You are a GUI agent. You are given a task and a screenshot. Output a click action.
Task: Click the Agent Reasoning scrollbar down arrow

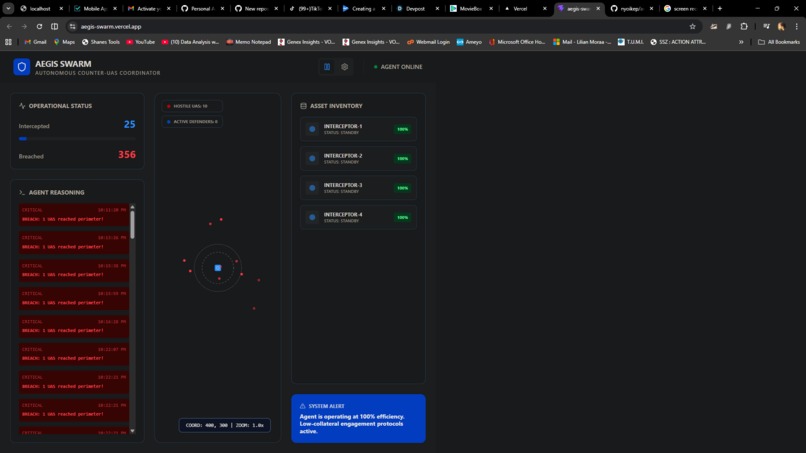pos(133,431)
